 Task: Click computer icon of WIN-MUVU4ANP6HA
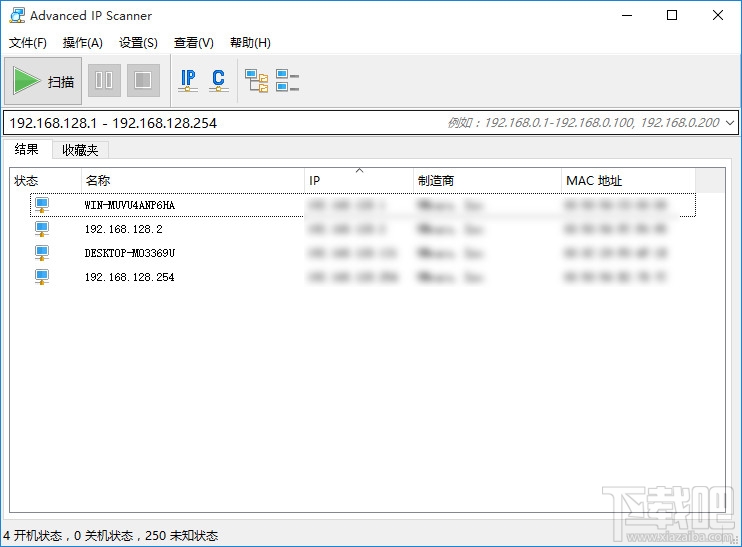click(x=42, y=205)
